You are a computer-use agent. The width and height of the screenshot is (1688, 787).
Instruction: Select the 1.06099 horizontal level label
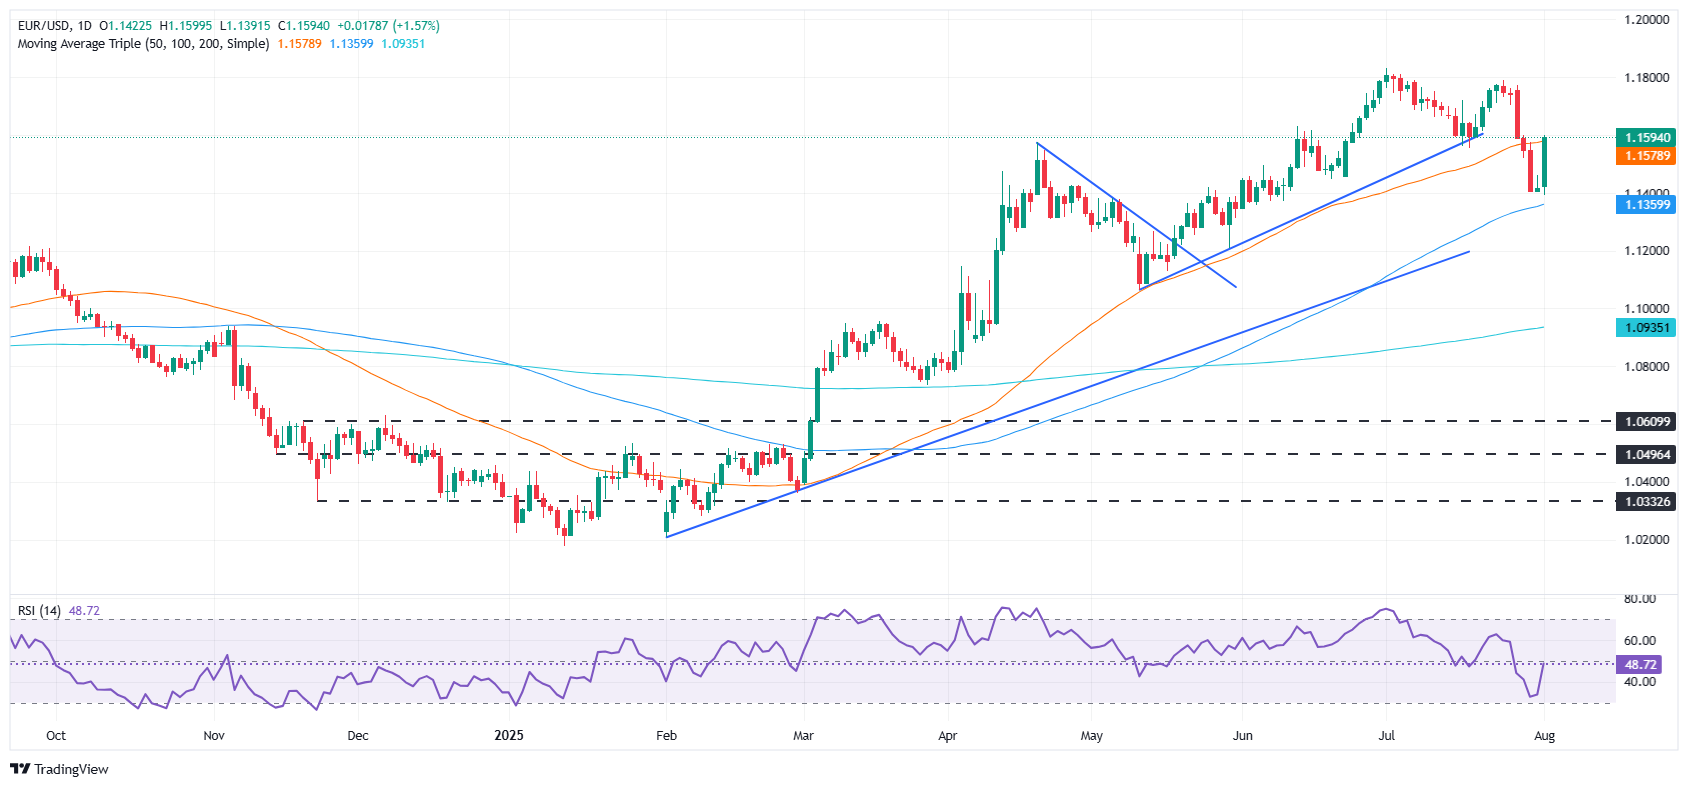point(1647,422)
